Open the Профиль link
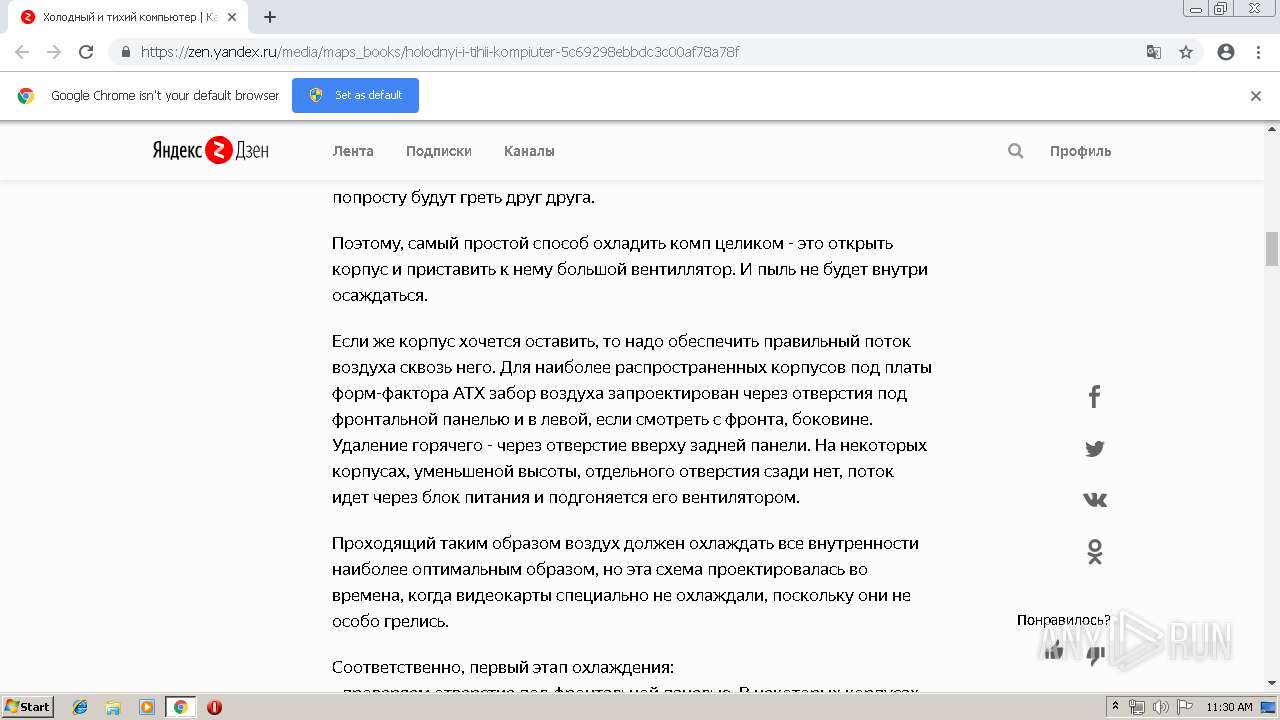 [1080, 151]
